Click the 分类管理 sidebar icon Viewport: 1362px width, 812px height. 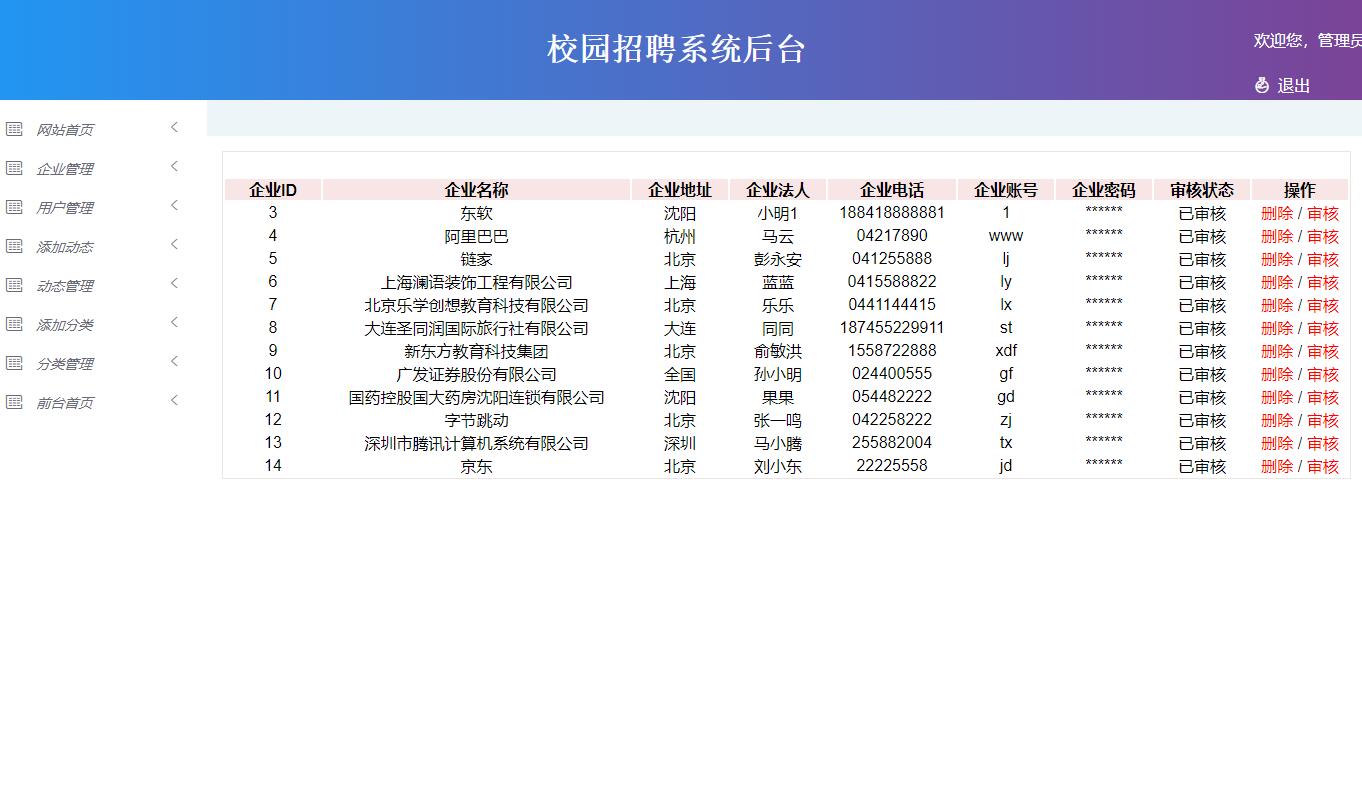click(14, 362)
